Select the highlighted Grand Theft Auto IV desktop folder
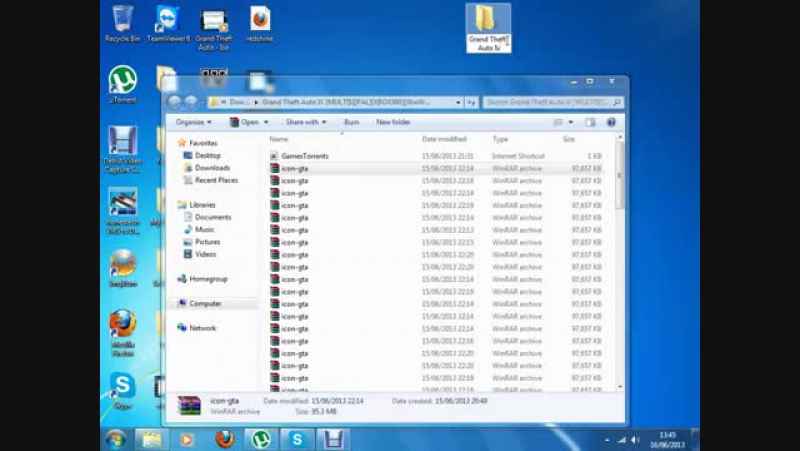The image size is (800, 451). (x=488, y=28)
